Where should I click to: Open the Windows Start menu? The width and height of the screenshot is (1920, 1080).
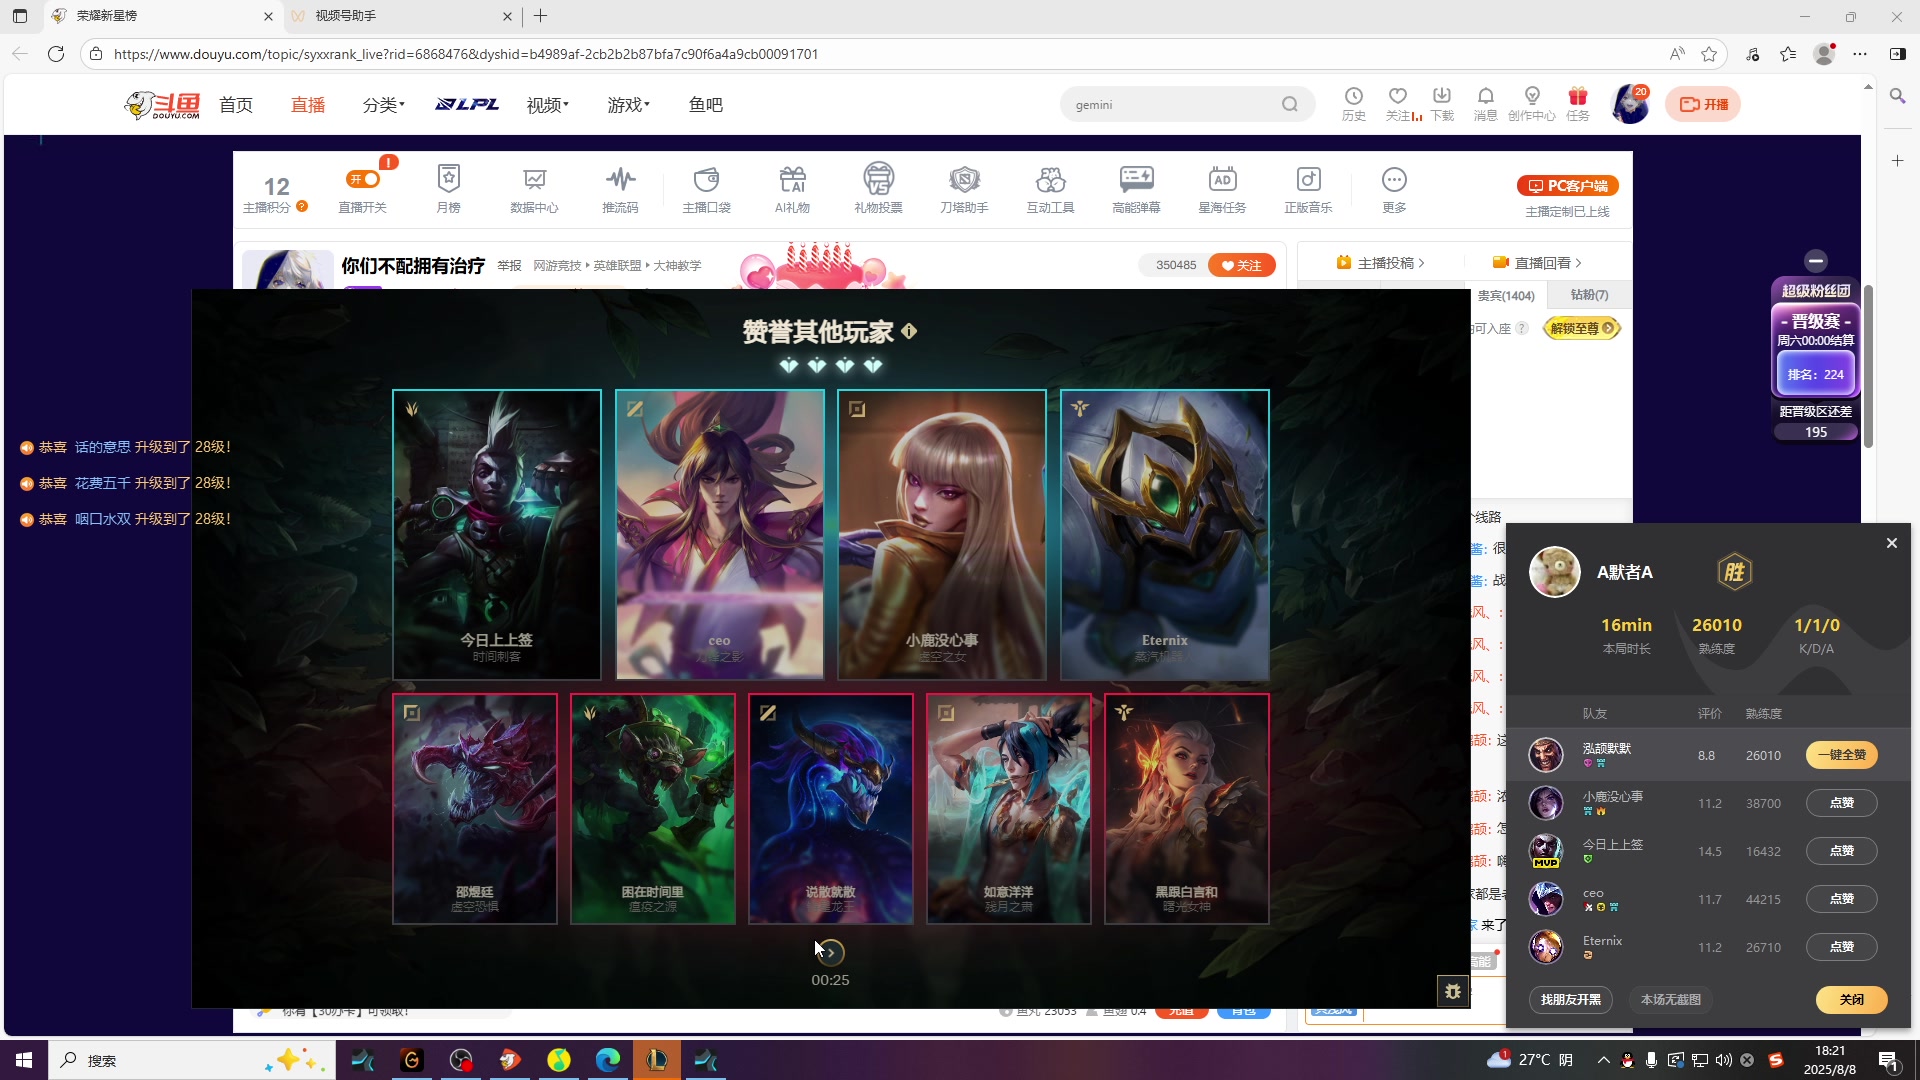(x=24, y=1060)
